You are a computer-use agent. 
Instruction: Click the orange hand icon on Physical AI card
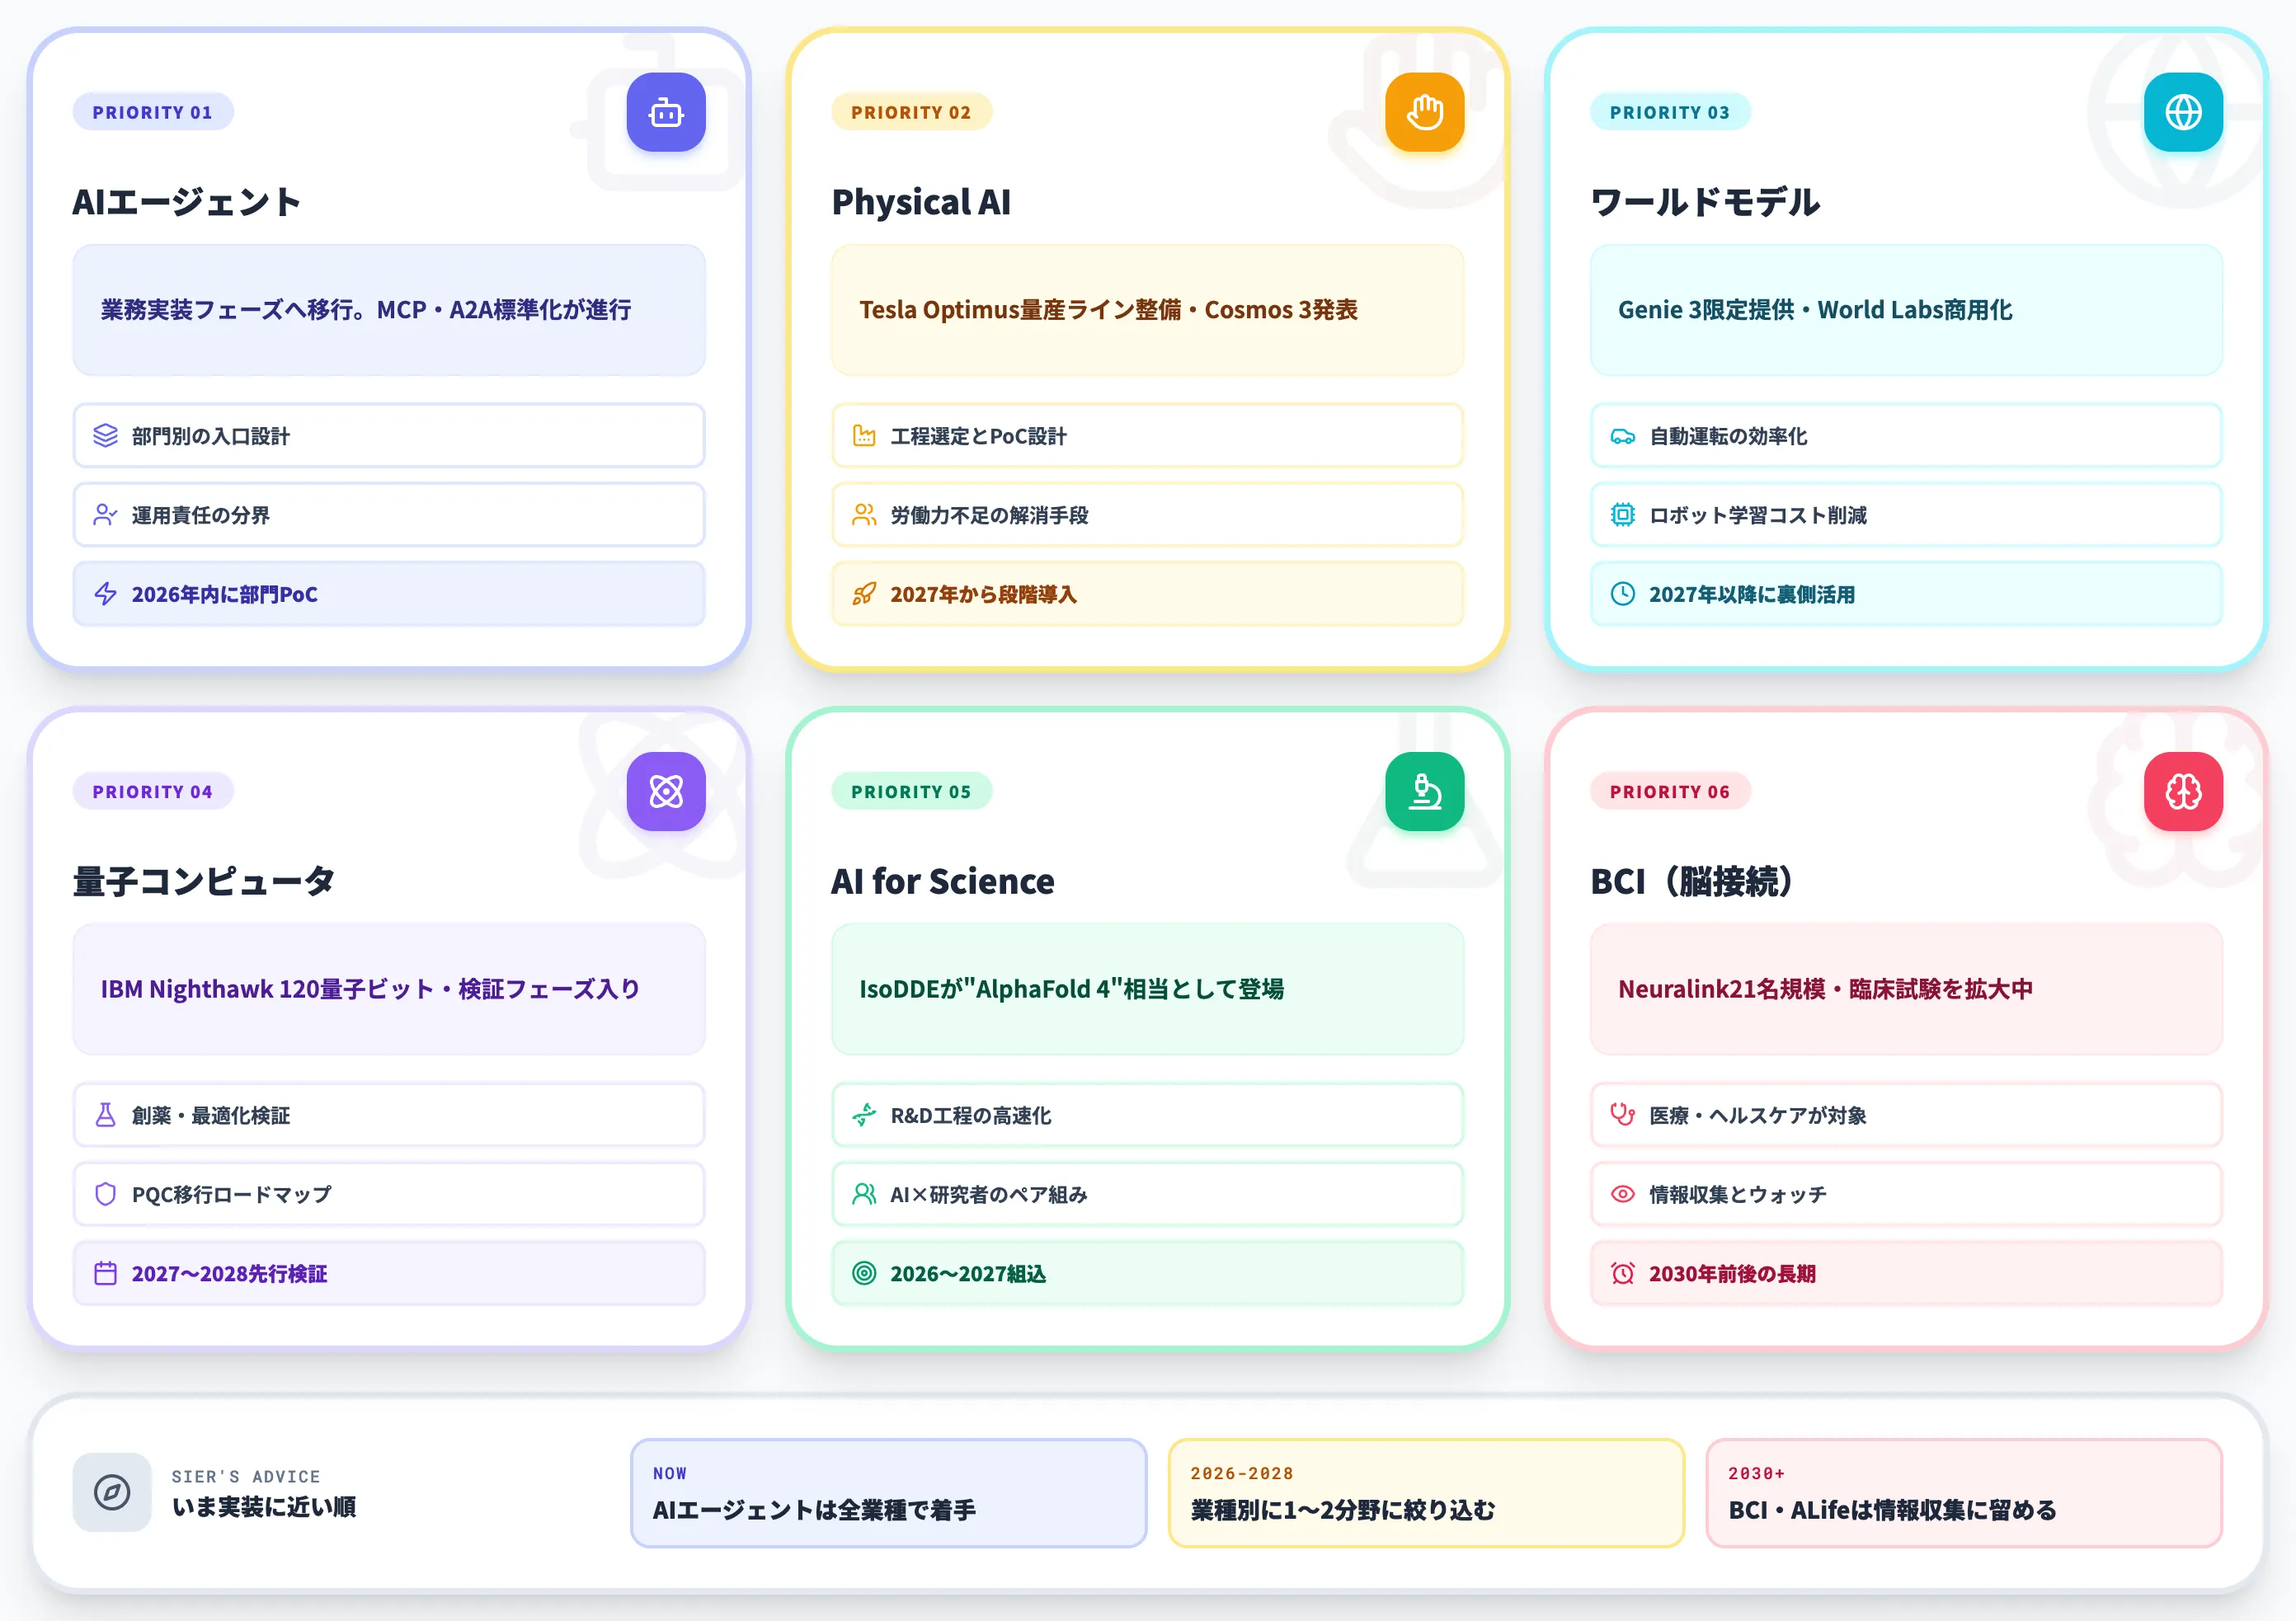pyautogui.click(x=1424, y=112)
